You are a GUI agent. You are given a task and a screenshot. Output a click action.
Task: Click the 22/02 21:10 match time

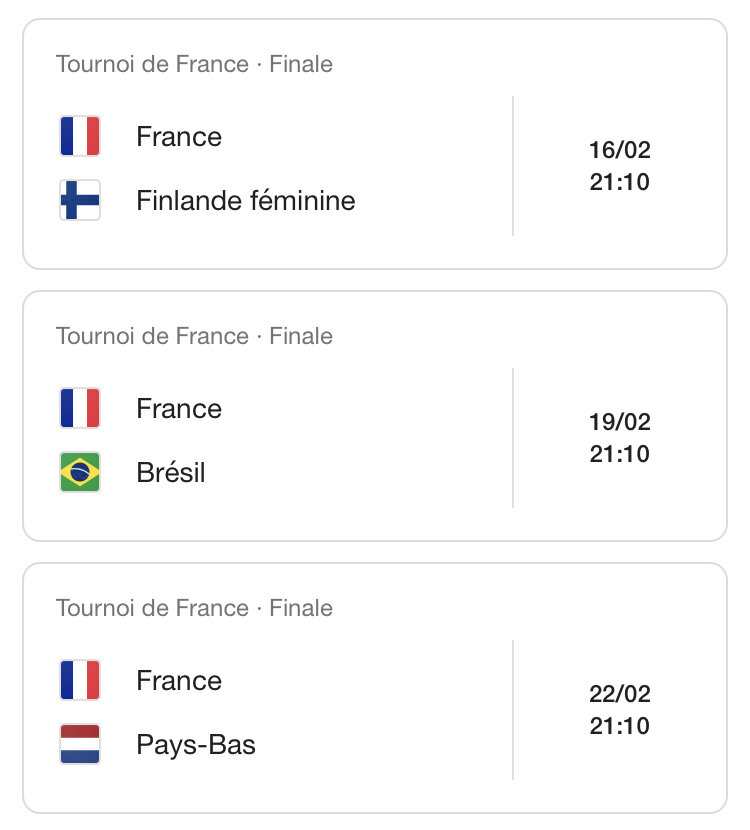619,711
